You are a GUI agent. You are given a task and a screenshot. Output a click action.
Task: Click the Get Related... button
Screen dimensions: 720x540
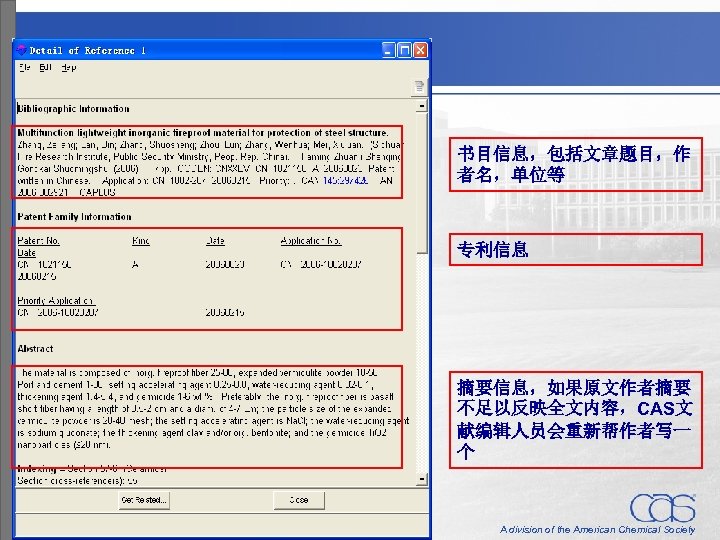(x=144, y=500)
